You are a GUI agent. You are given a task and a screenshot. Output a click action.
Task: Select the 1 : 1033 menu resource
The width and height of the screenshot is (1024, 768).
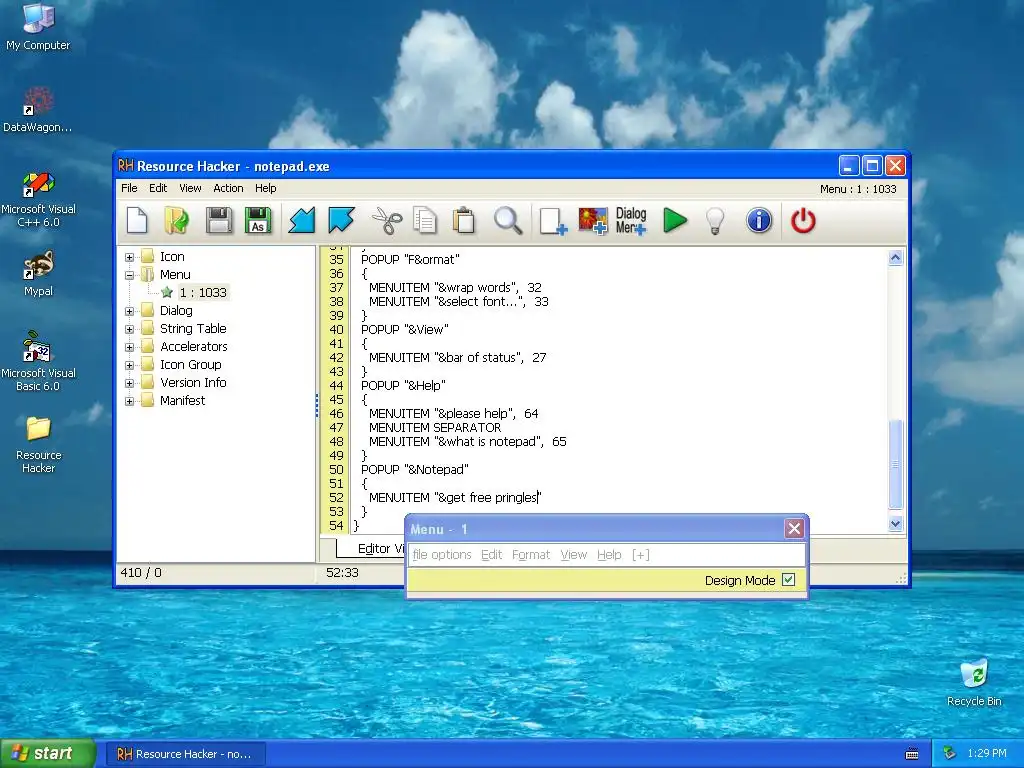(203, 293)
